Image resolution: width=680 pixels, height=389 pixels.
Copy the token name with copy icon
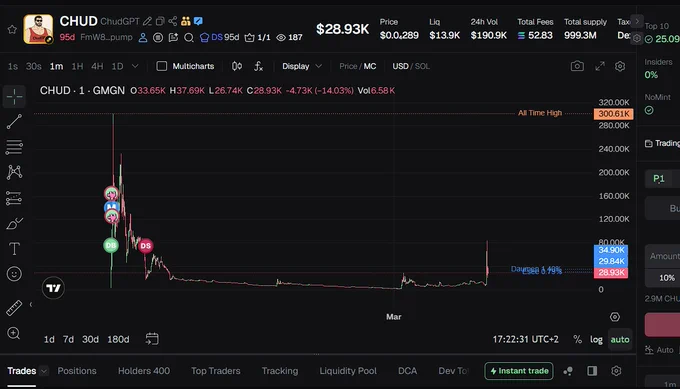point(160,21)
